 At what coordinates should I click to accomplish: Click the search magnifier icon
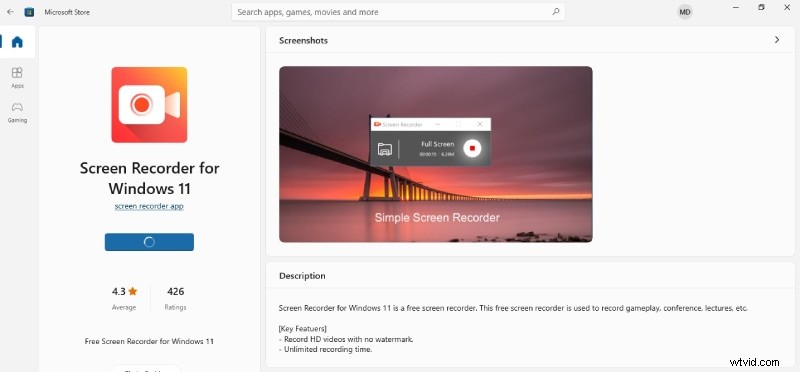coord(556,12)
